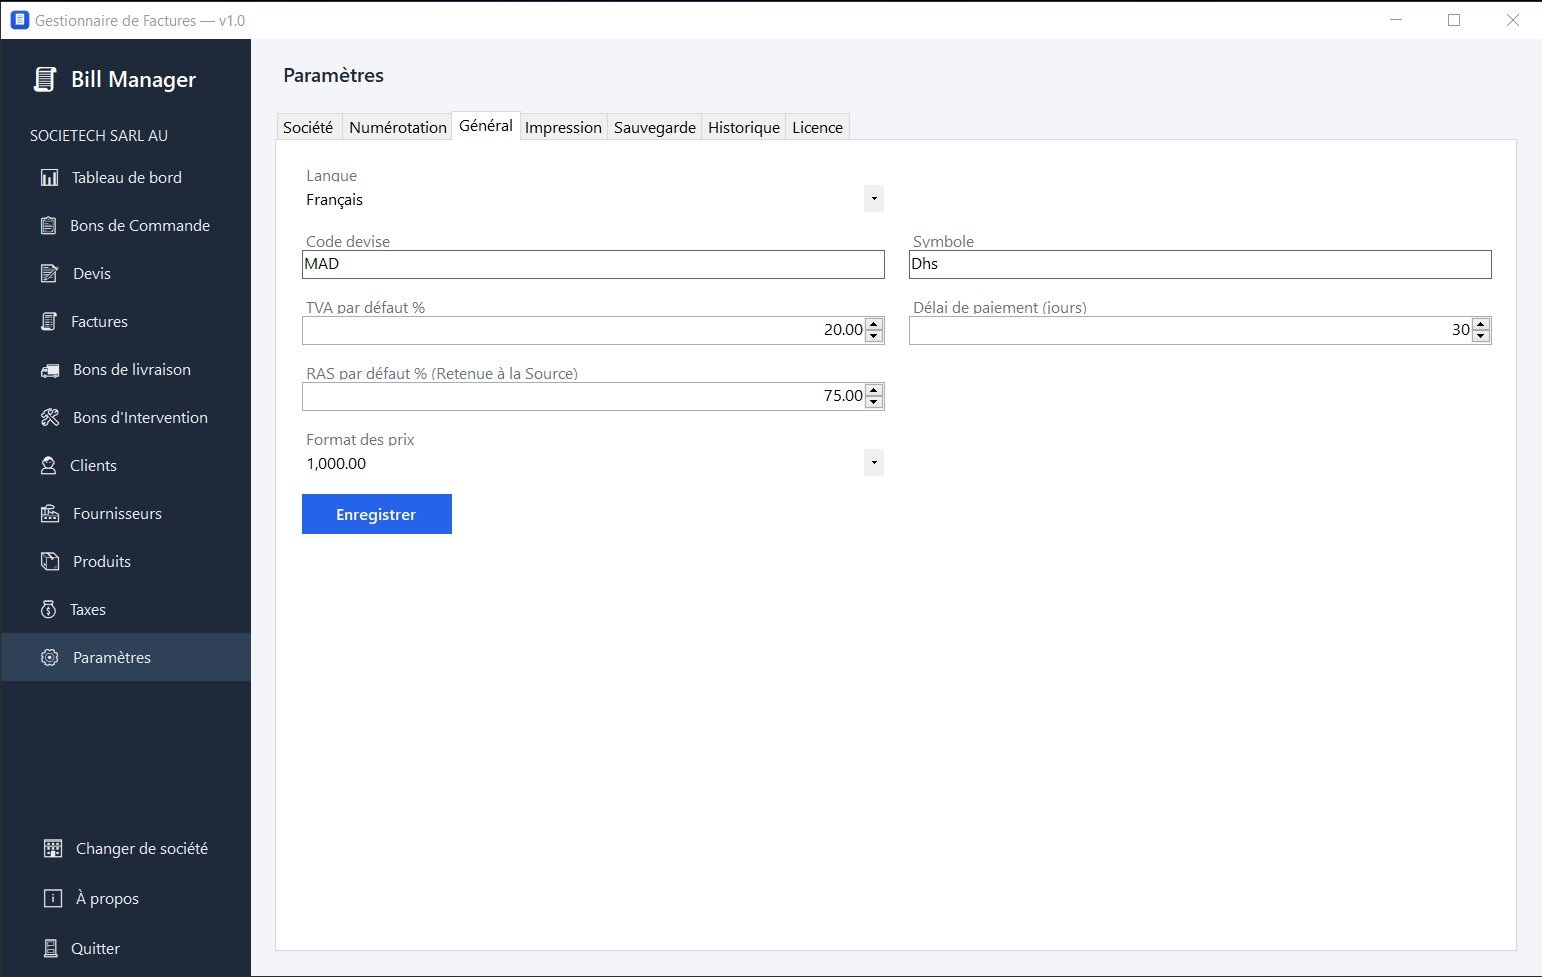
Task: Select Bons d'Intervention in sidebar
Action: coord(126,417)
